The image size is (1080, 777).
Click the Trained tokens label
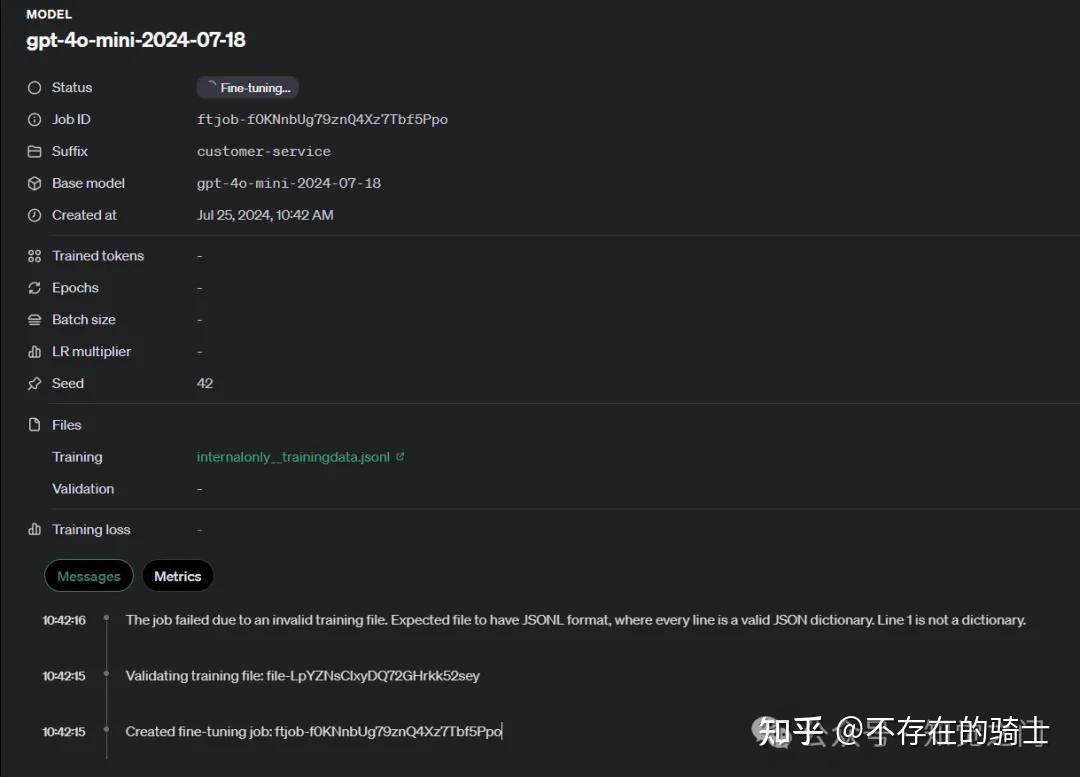(98, 256)
